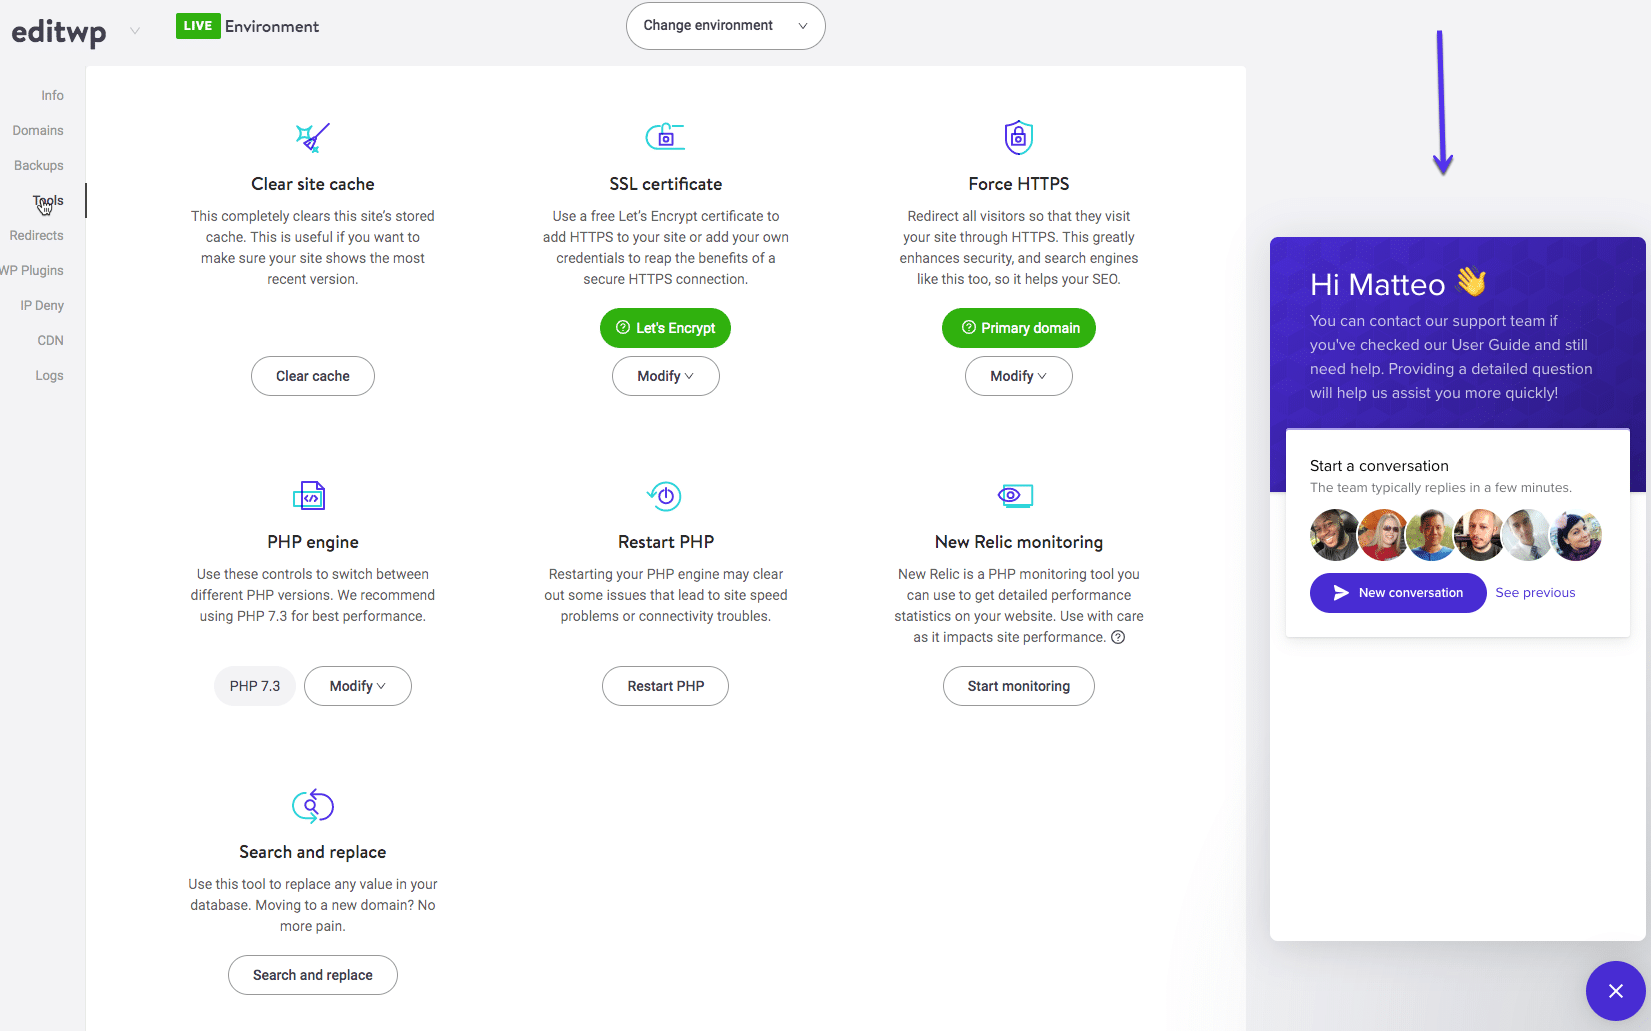
Task: Open the Modify dropdown under SSL certificate
Action: click(x=665, y=376)
